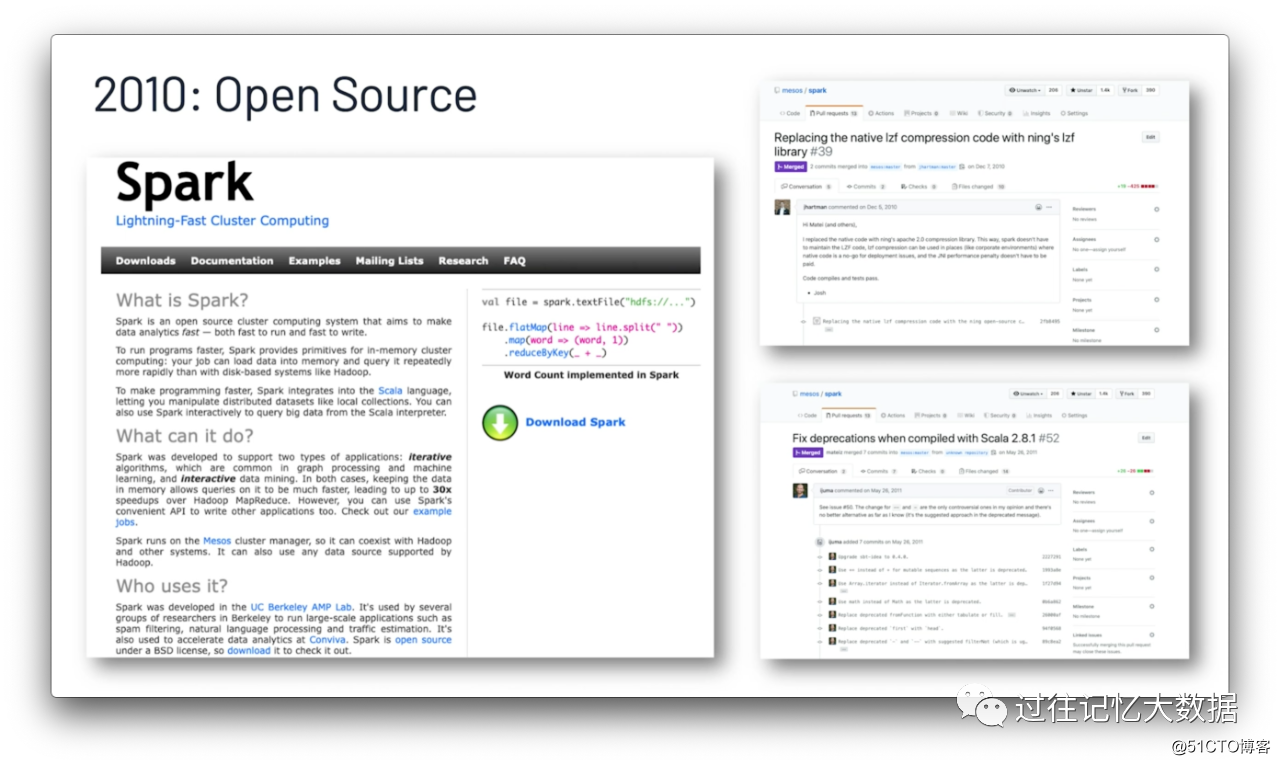Click the Download Spark text link

click(x=575, y=422)
